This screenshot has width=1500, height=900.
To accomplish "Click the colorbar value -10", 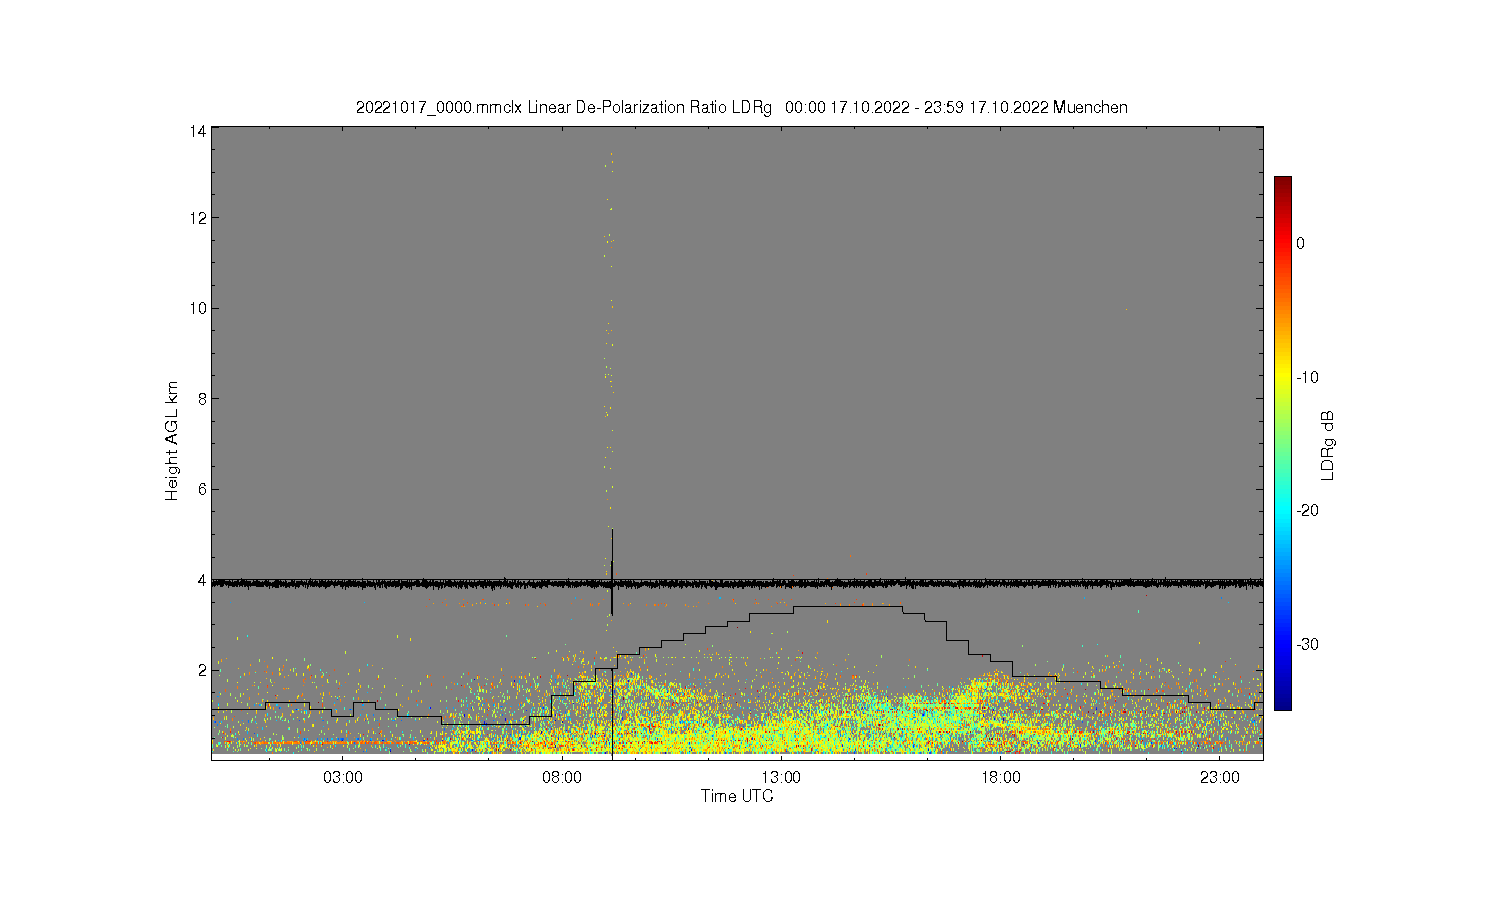I will point(1308,377).
